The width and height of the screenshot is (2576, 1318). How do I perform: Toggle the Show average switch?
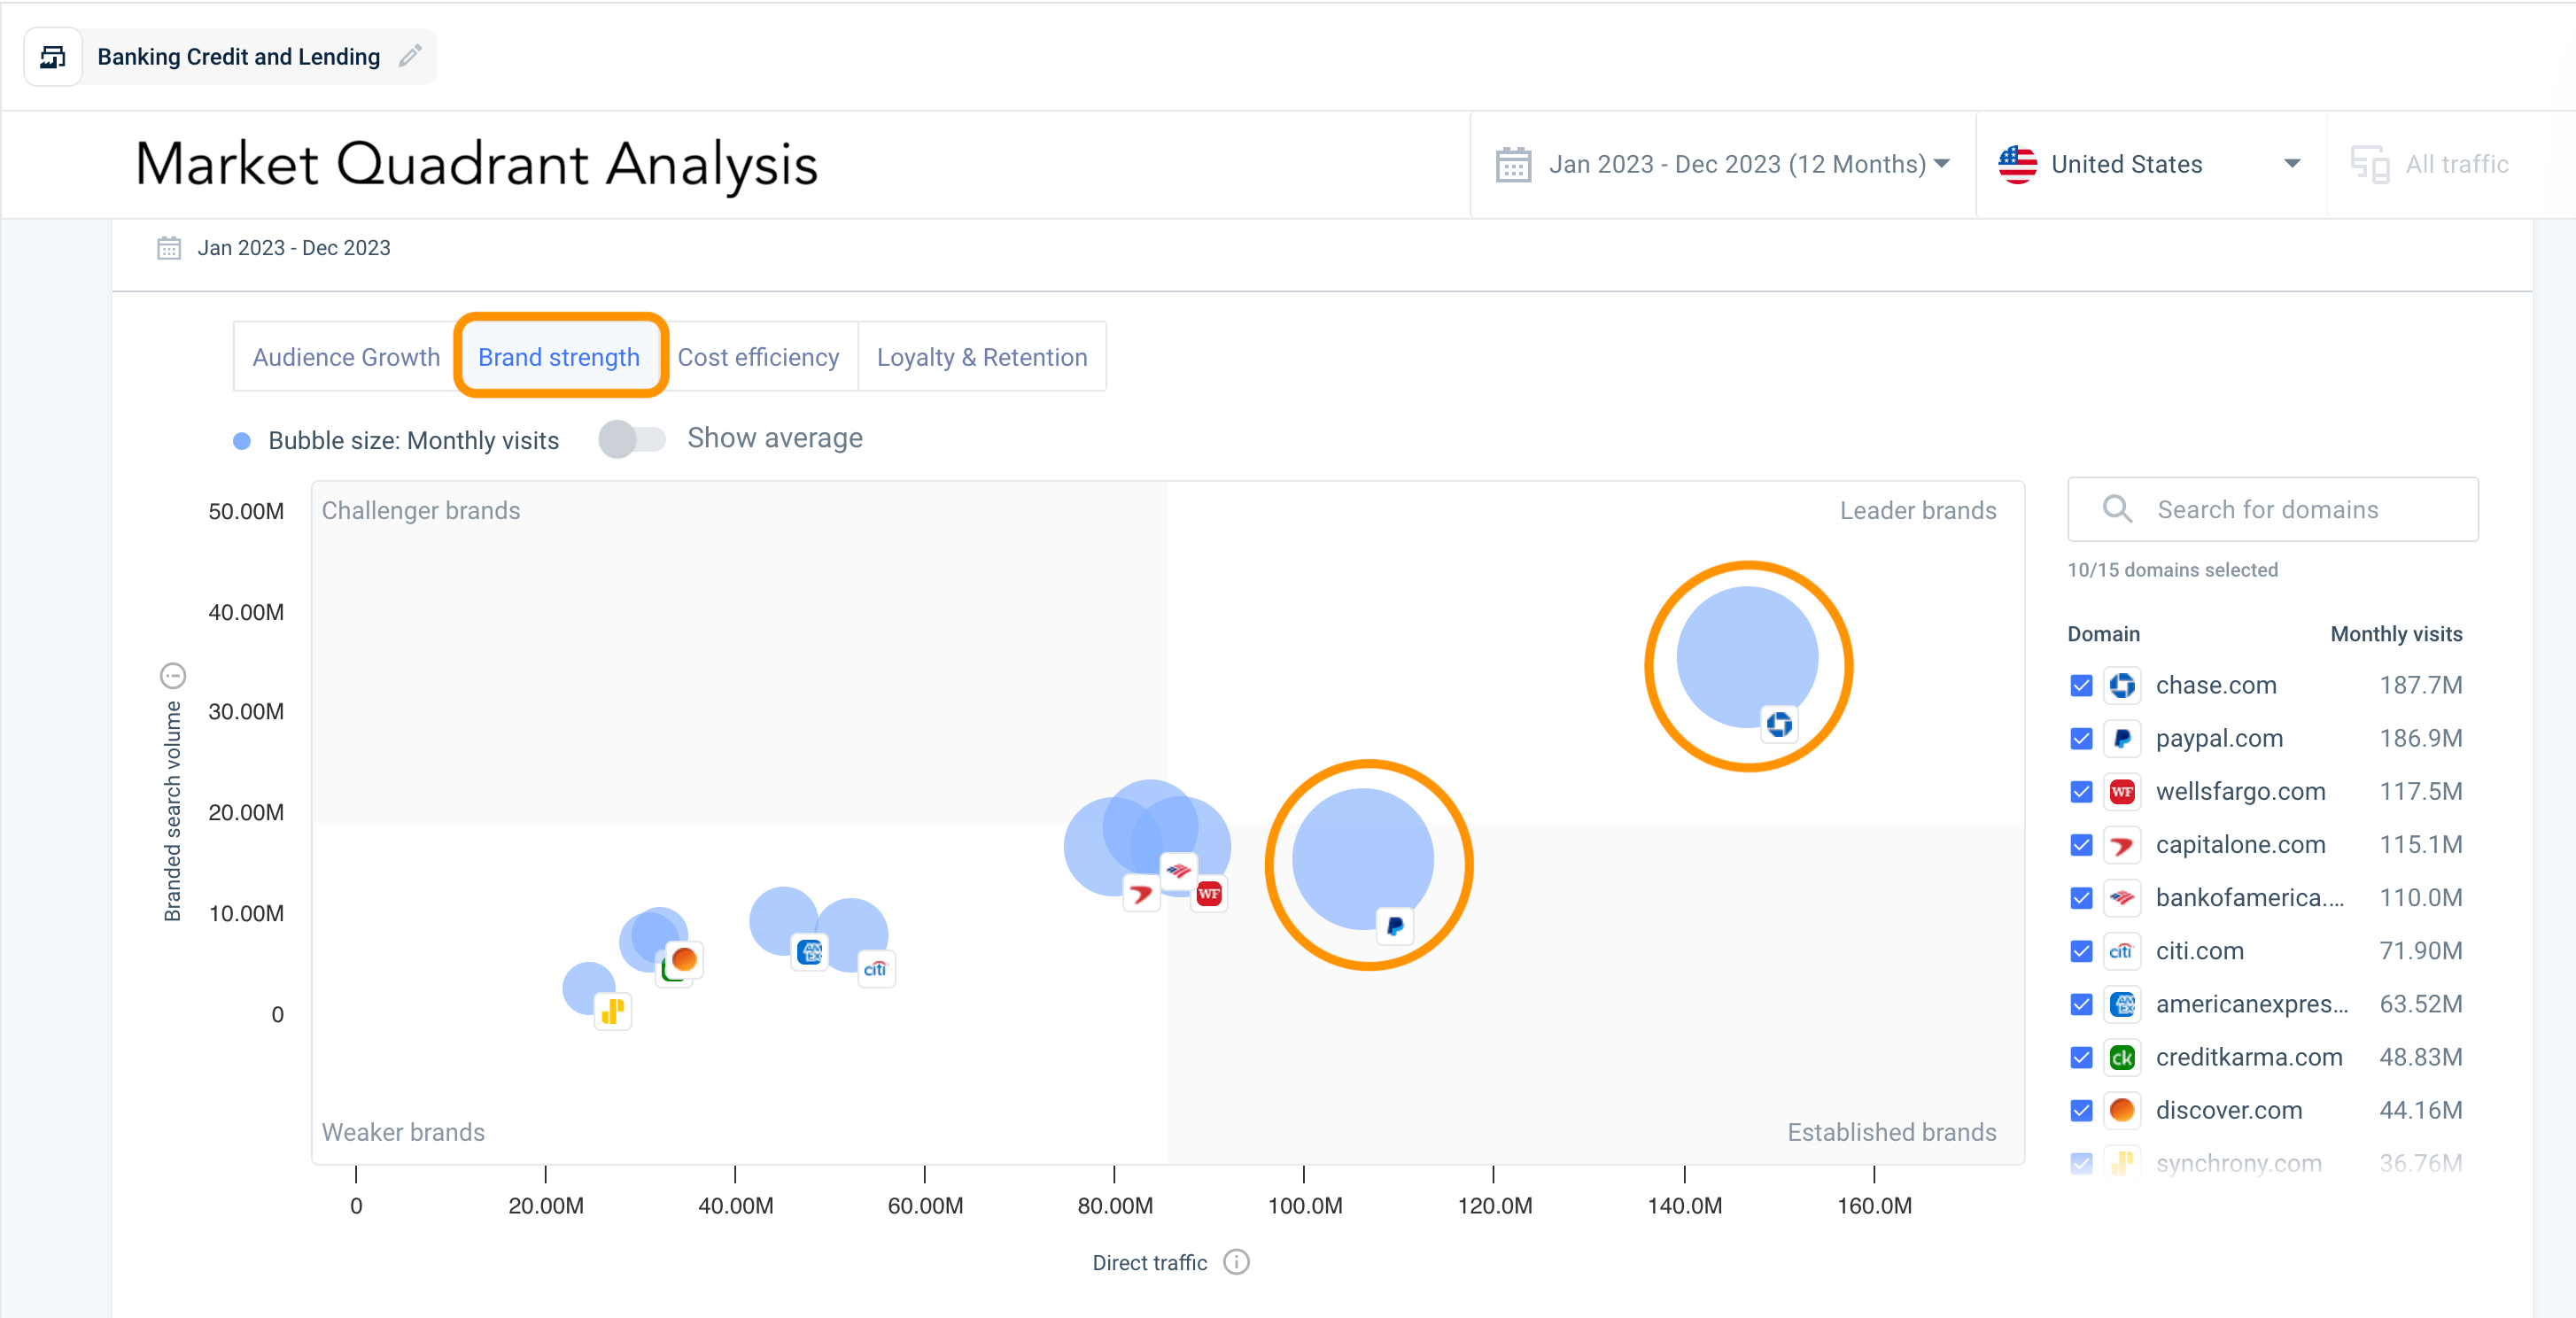632,439
